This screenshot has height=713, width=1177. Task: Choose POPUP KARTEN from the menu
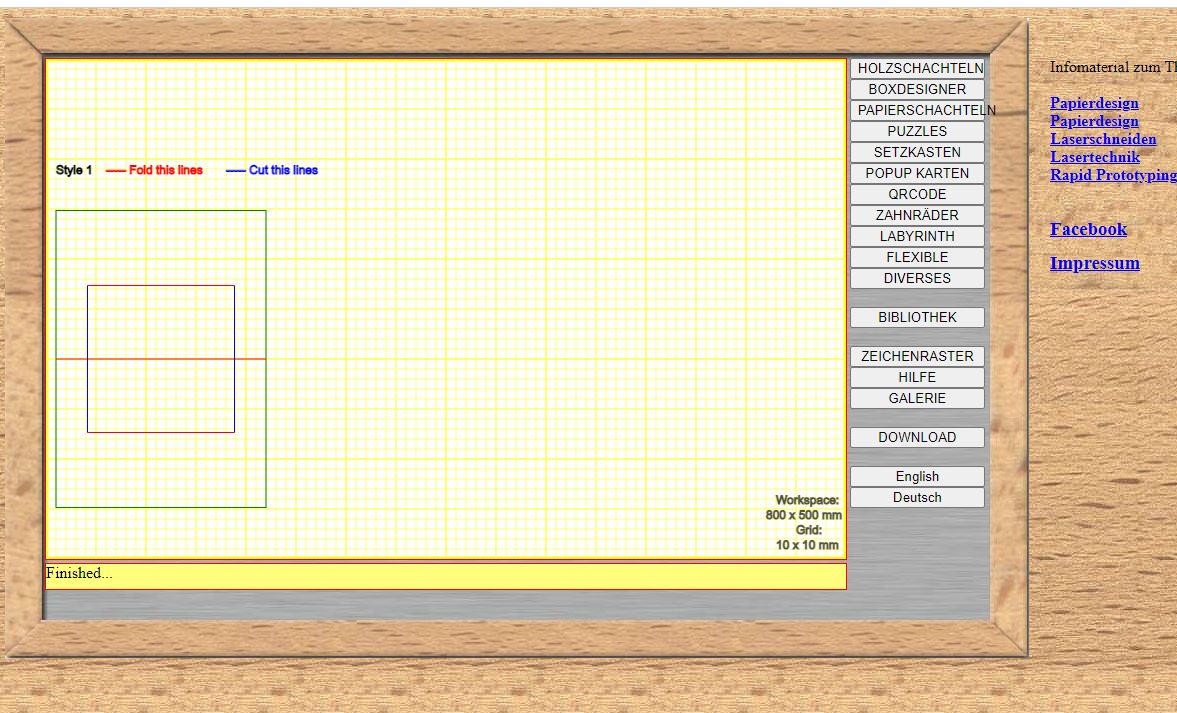click(x=917, y=173)
